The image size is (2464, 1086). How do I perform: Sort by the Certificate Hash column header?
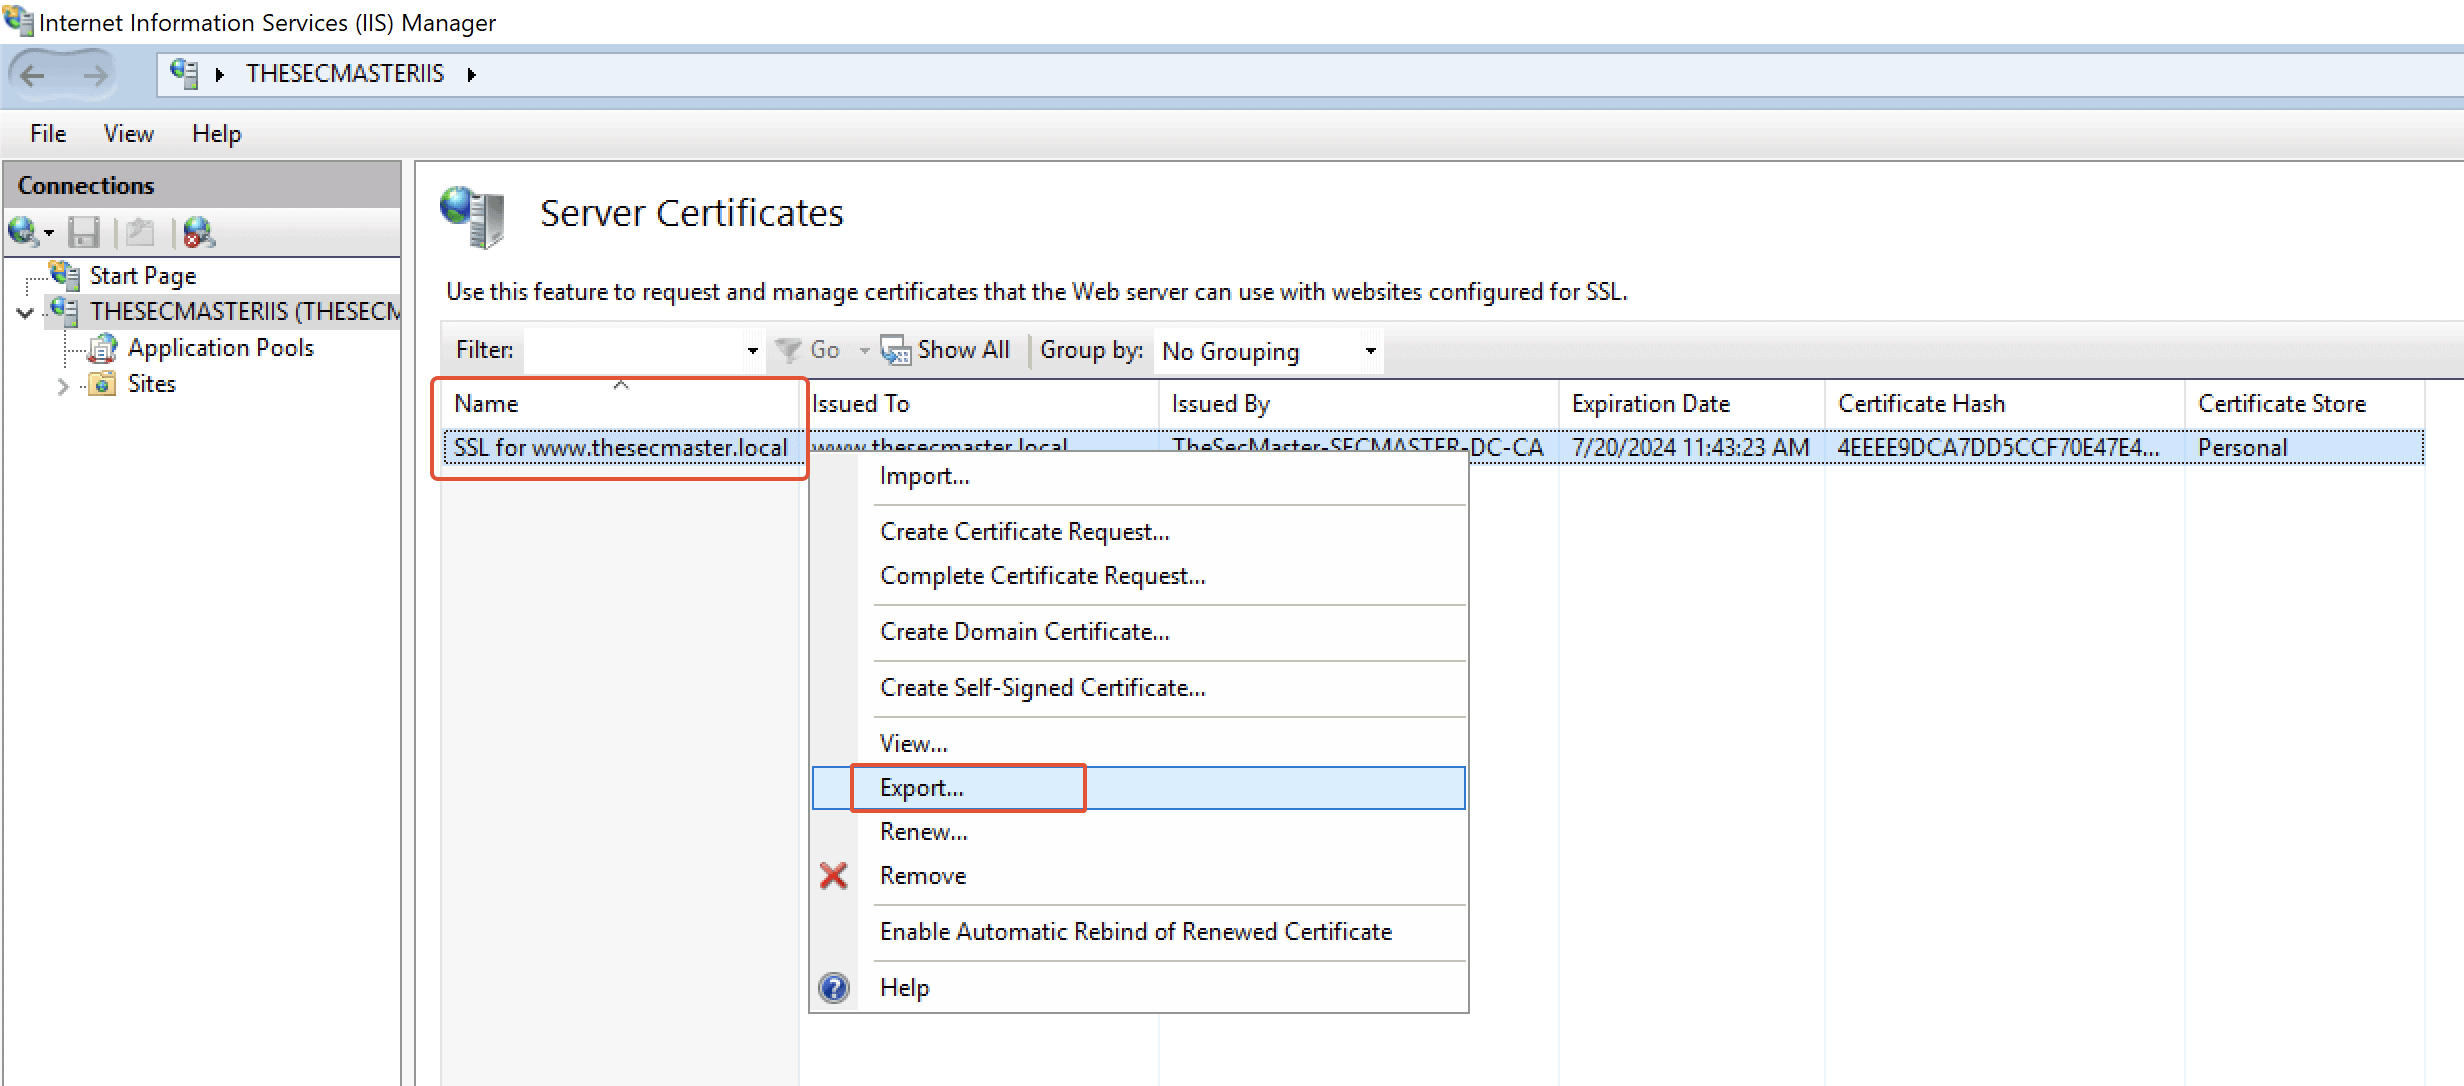point(2005,403)
